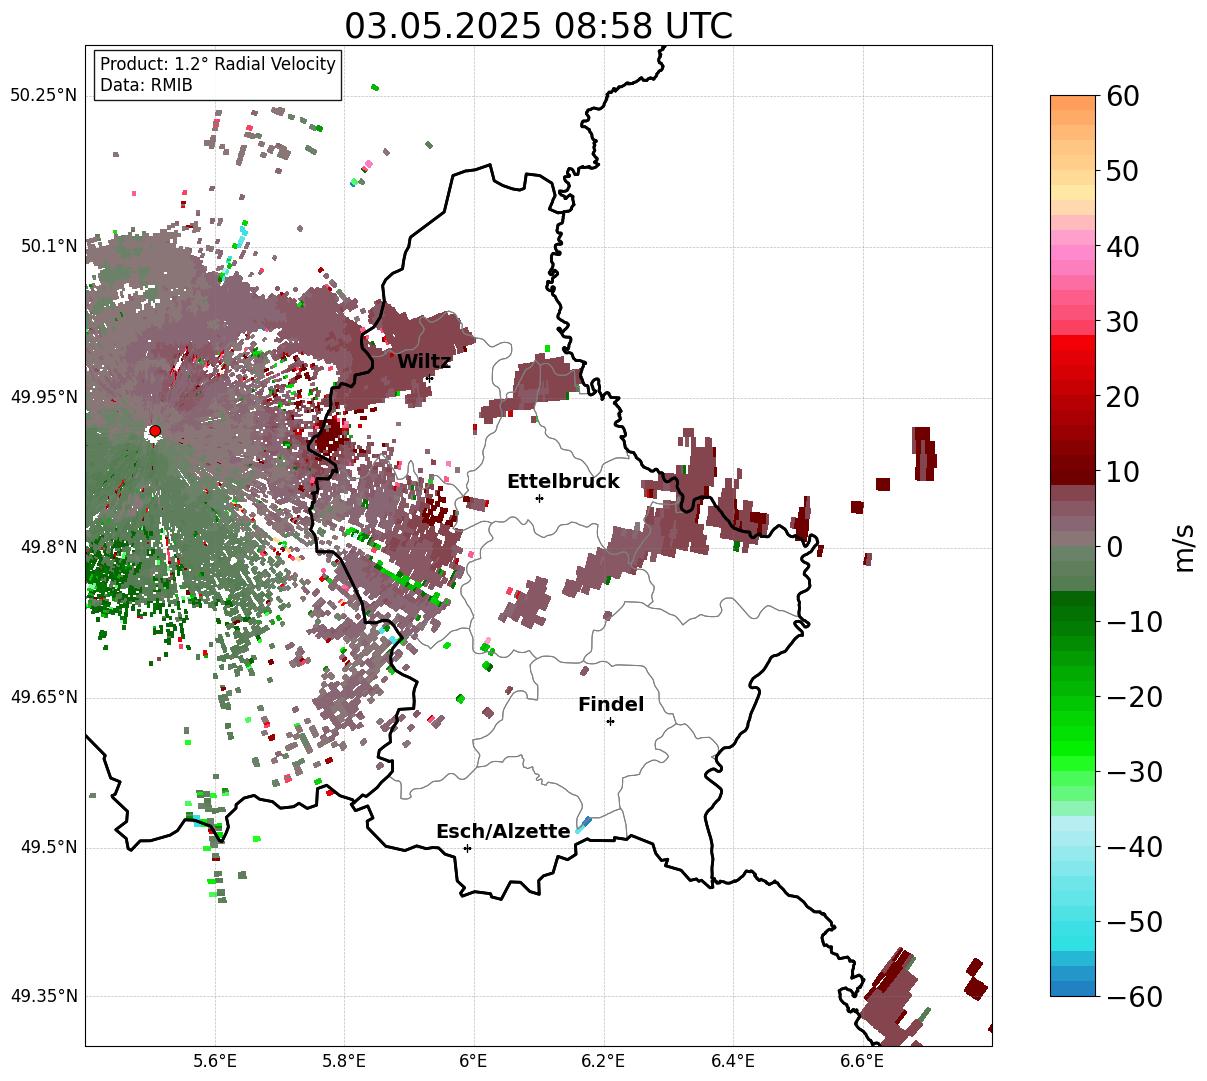
Task: Click the 49.5°N latitude label
Action: coord(48,847)
